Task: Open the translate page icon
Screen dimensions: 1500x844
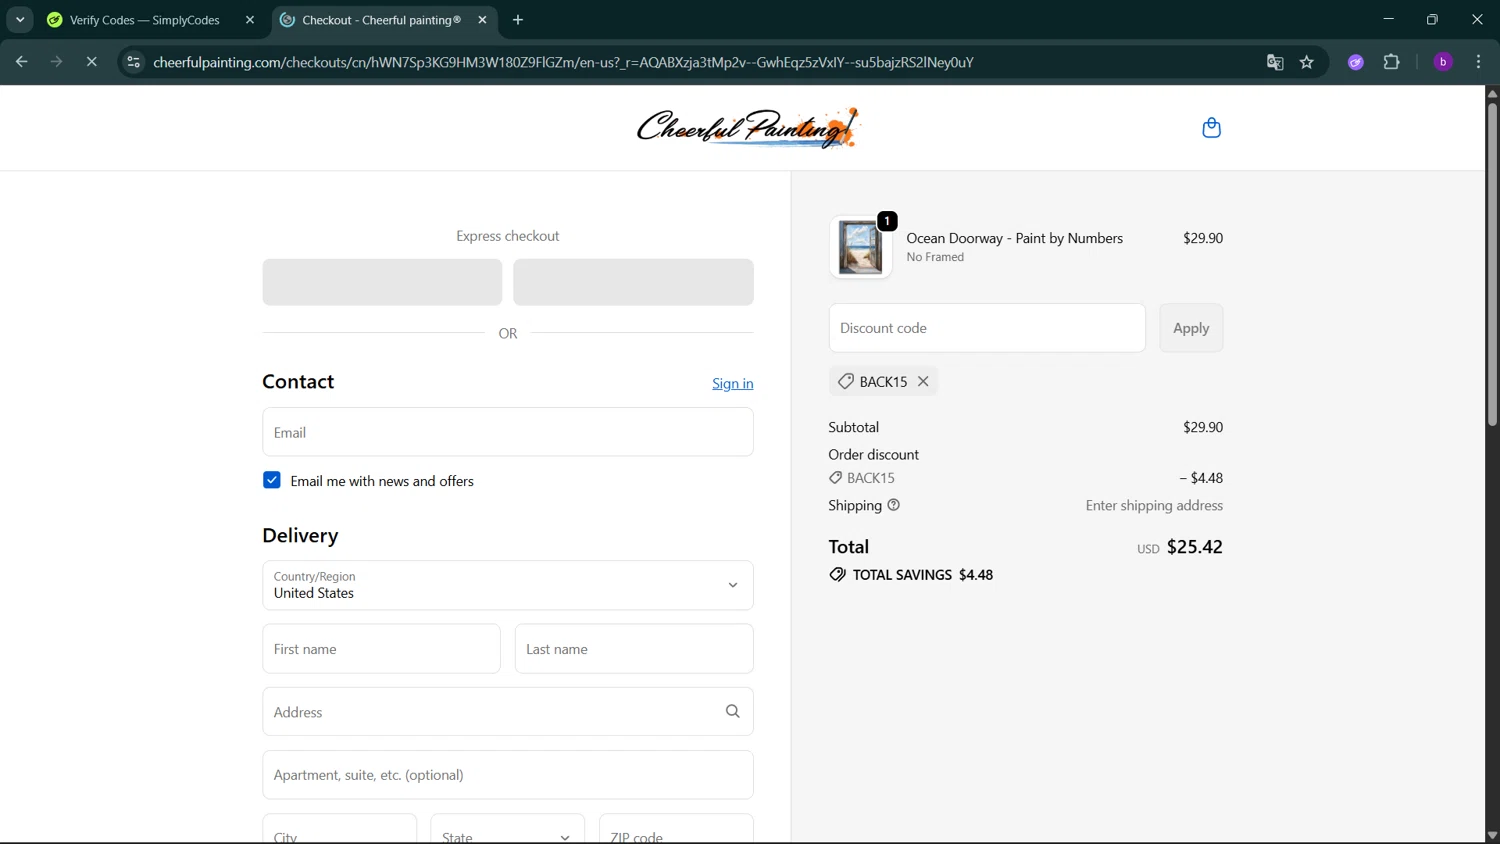Action: point(1274,62)
